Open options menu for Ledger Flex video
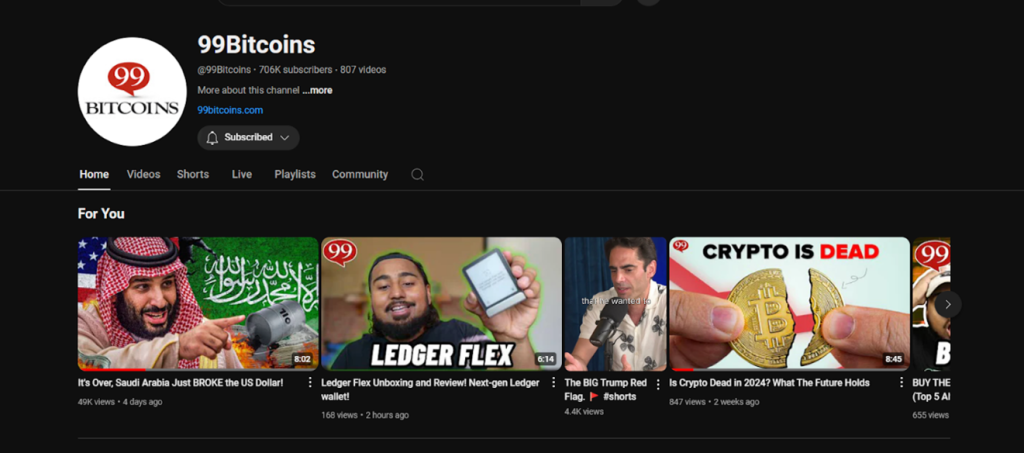 click(553, 383)
